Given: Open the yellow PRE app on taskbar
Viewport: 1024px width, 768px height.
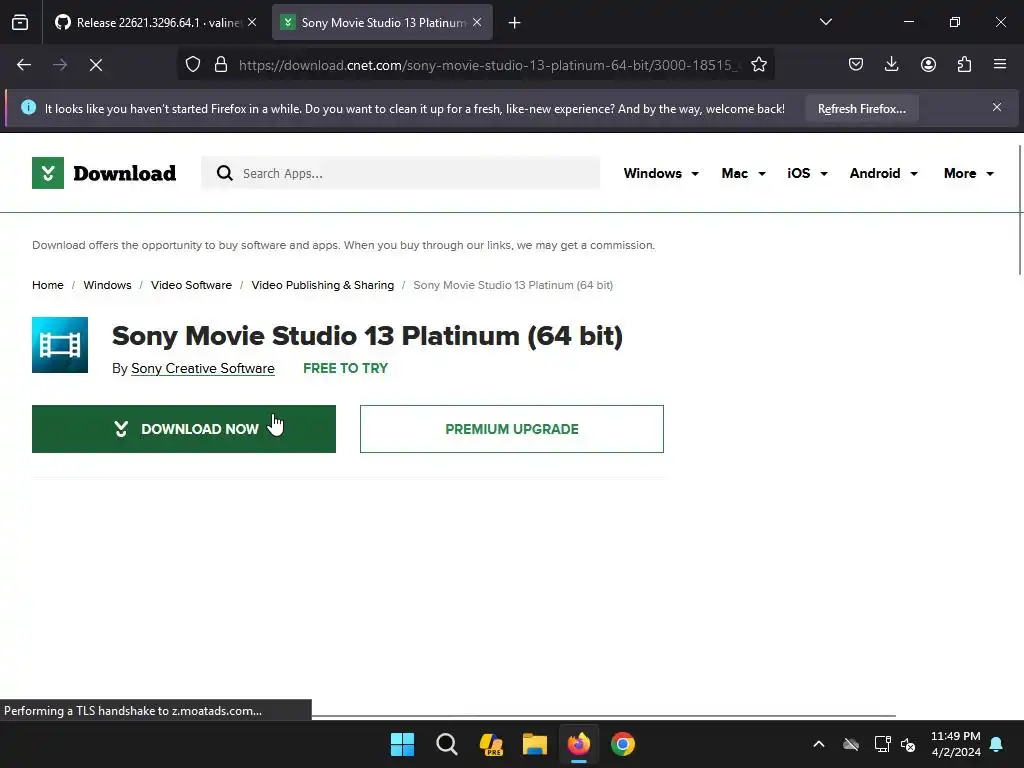Looking at the screenshot, I should click(x=490, y=744).
